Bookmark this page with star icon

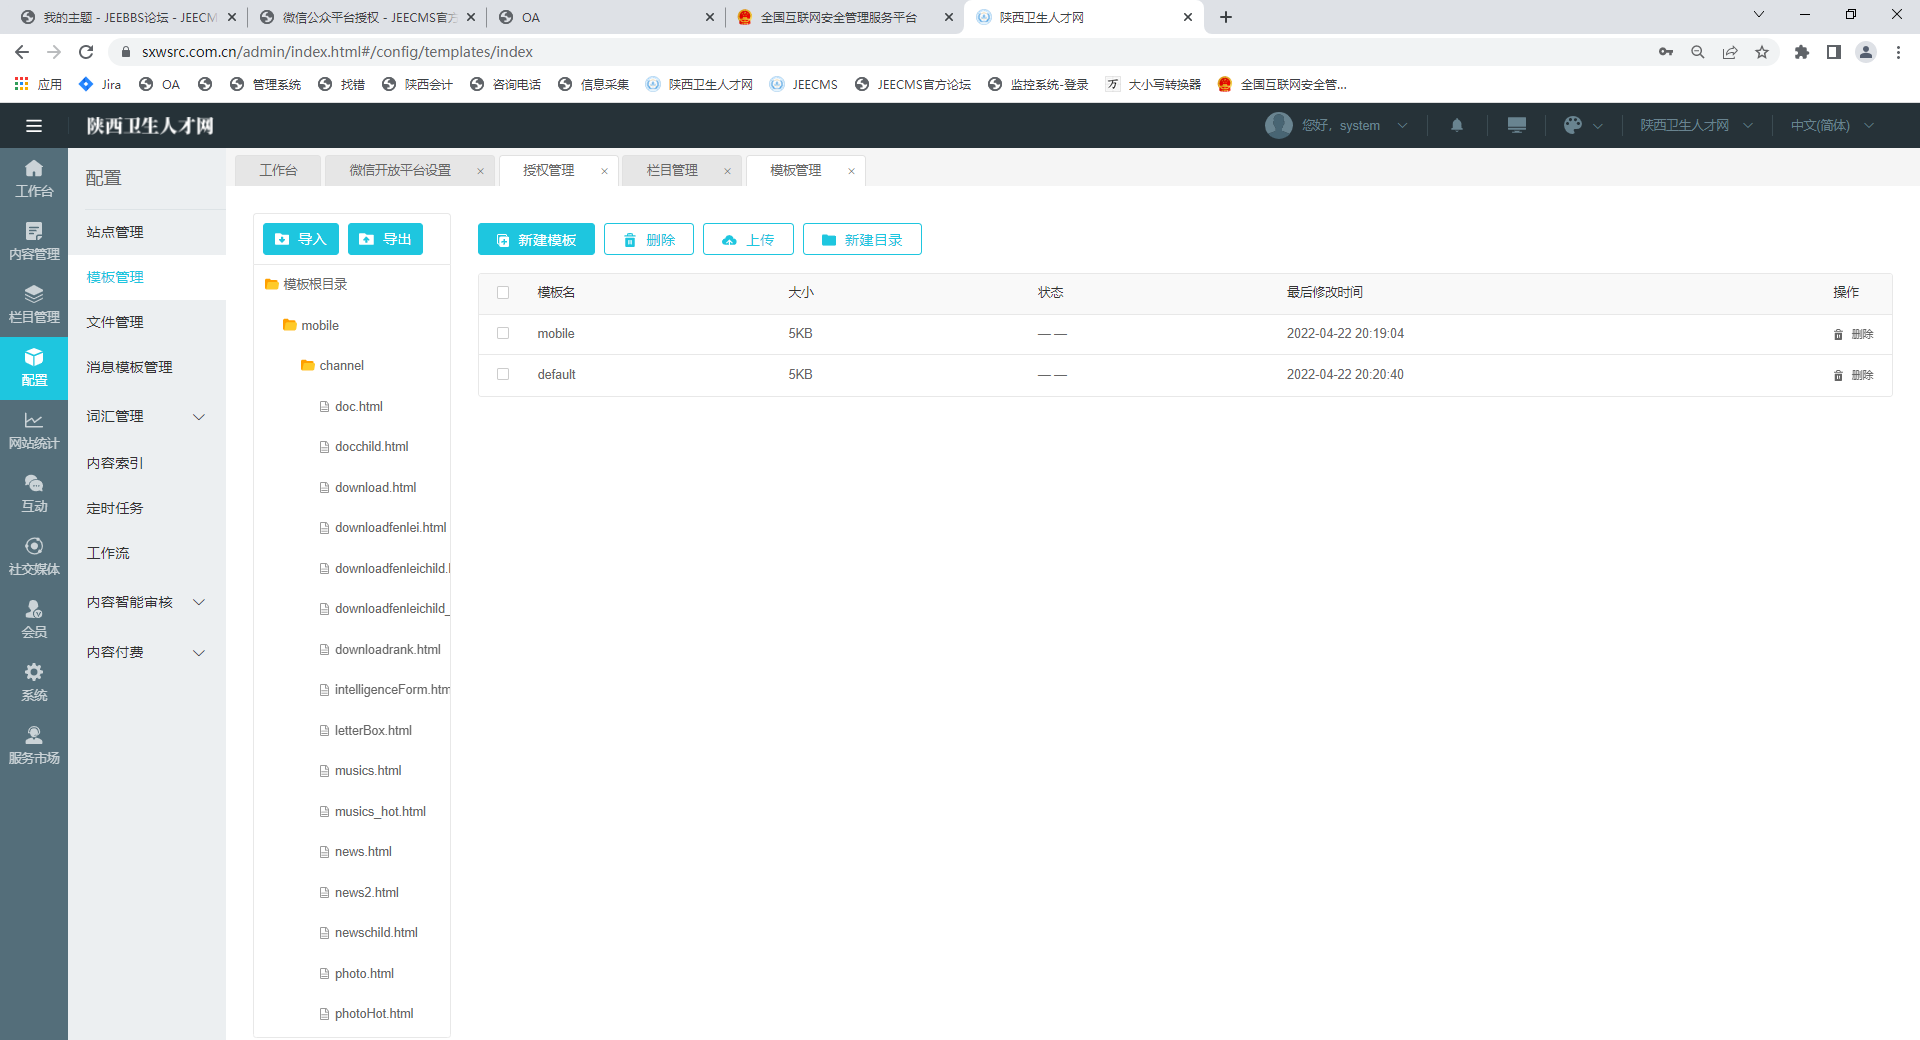[x=1762, y=52]
